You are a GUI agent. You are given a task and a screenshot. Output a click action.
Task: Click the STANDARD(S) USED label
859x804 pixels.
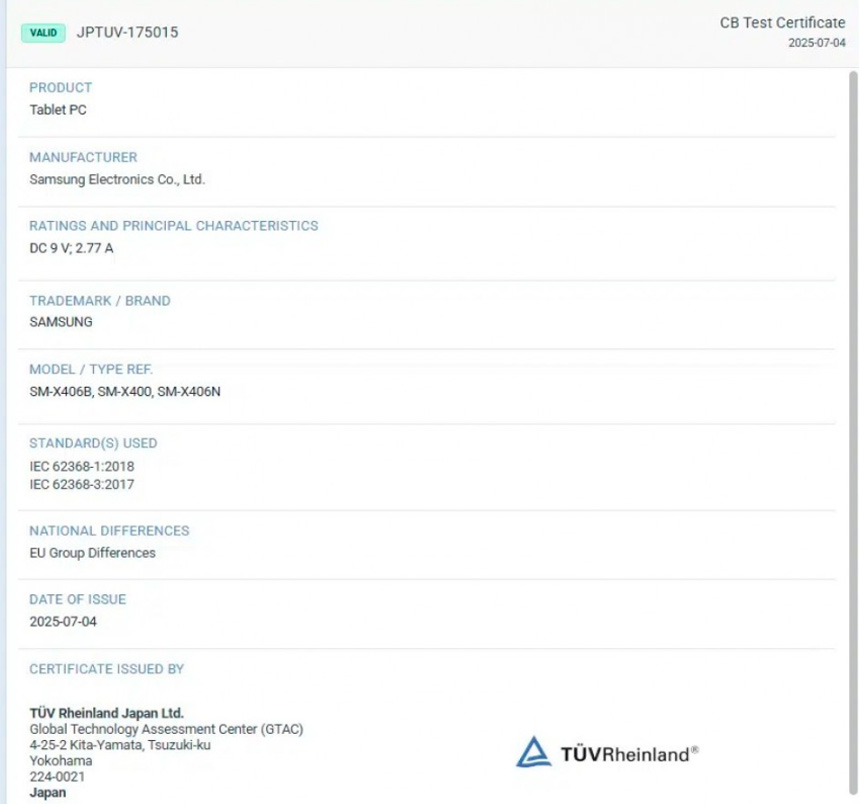coord(93,443)
